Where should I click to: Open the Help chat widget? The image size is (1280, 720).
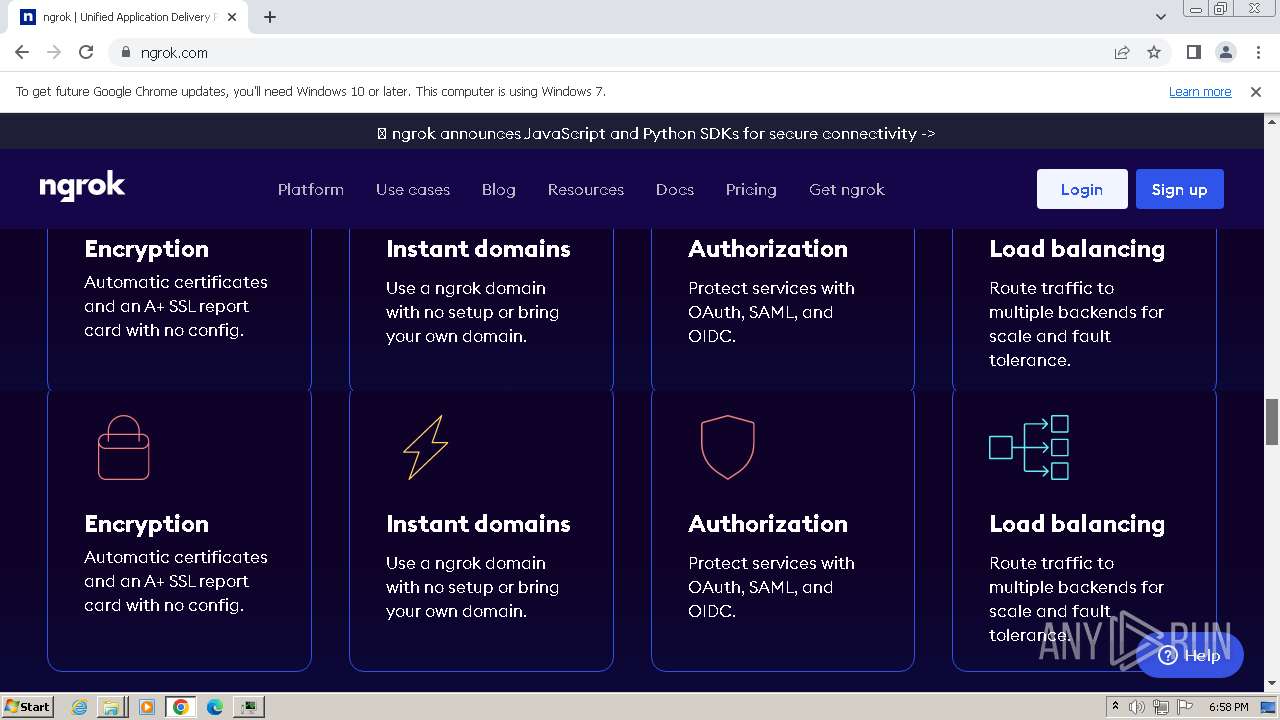[x=1190, y=655]
